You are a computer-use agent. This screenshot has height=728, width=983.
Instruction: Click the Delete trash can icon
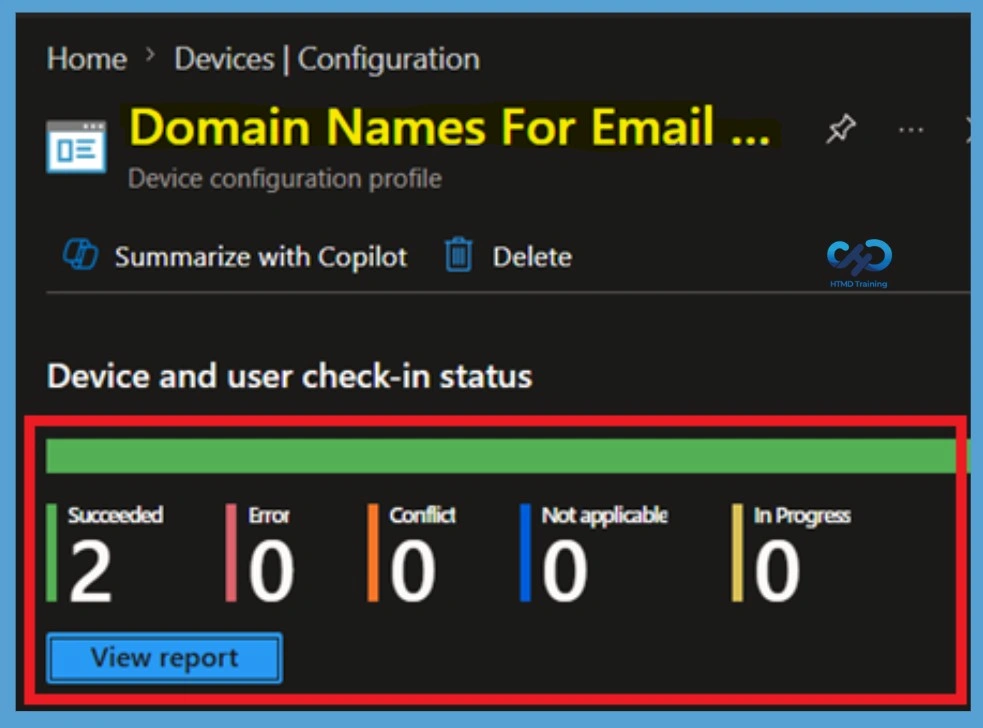click(x=458, y=255)
